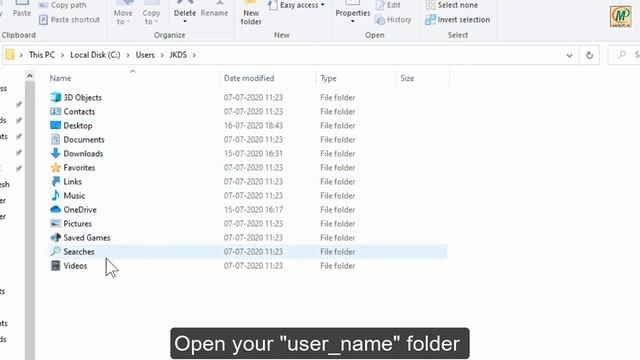Select the Links folder icon
The width and height of the screenshot is (640, 360).
(x=56, y=181)
